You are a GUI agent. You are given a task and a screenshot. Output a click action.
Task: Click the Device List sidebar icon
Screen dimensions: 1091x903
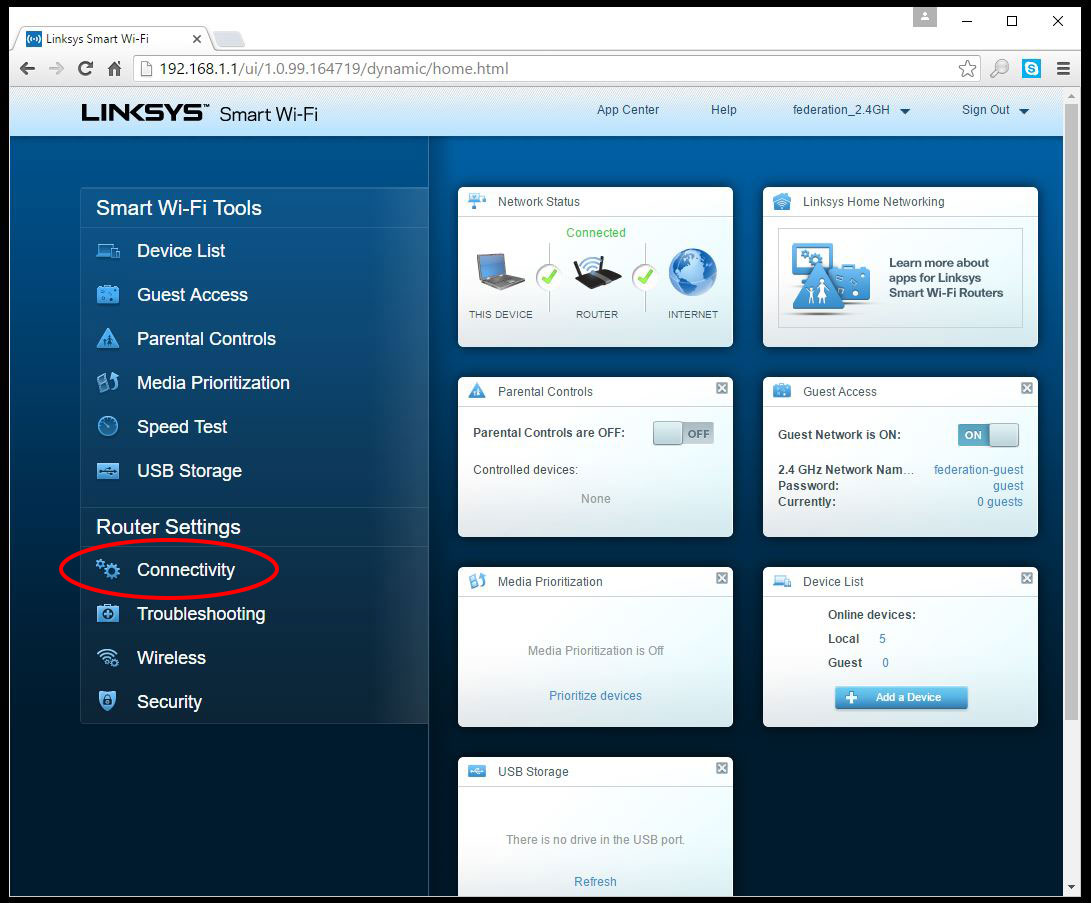click(108, 250)
